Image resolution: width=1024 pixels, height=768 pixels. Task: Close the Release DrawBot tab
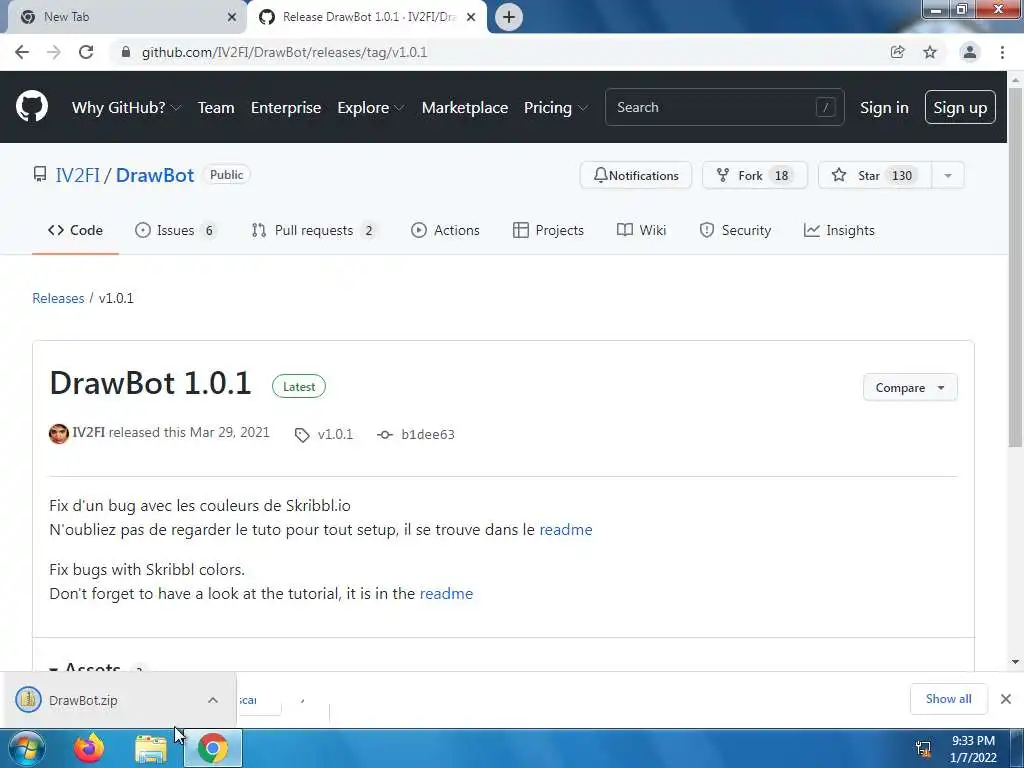pyautogui.click(x=471, y=17)
